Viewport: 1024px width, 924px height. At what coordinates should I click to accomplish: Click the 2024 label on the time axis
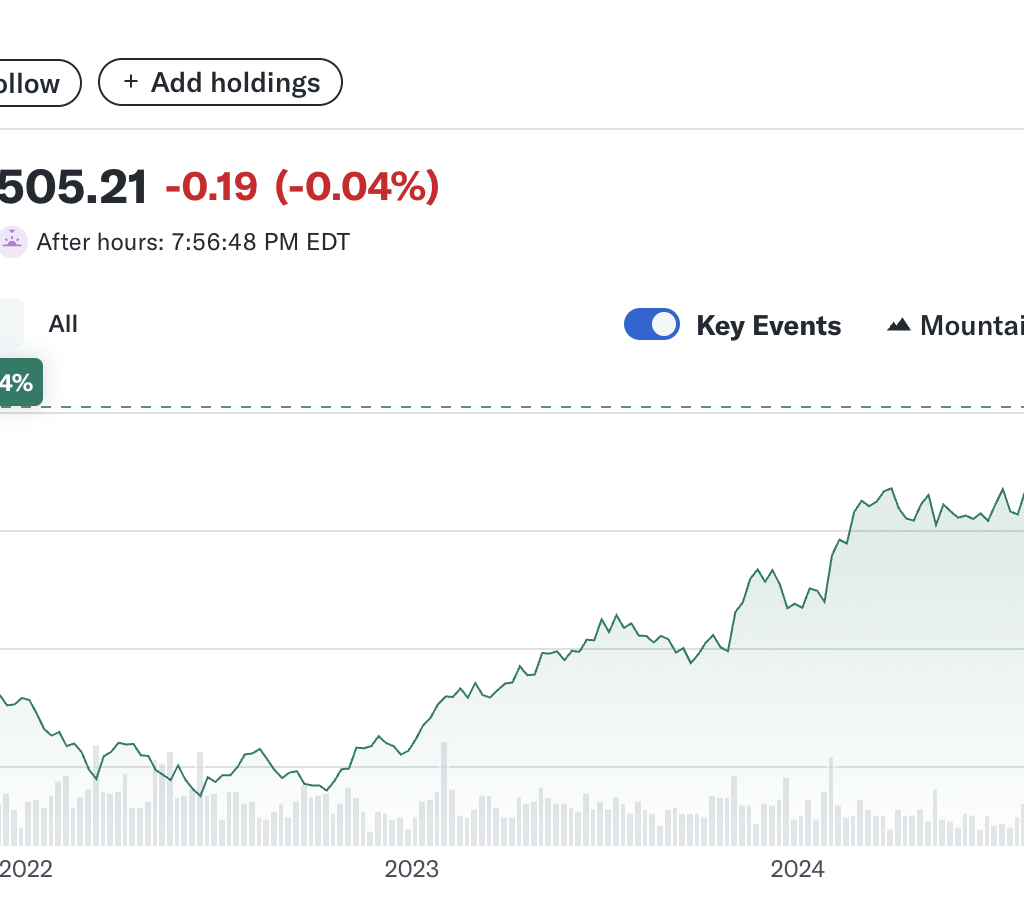point(797,869)
